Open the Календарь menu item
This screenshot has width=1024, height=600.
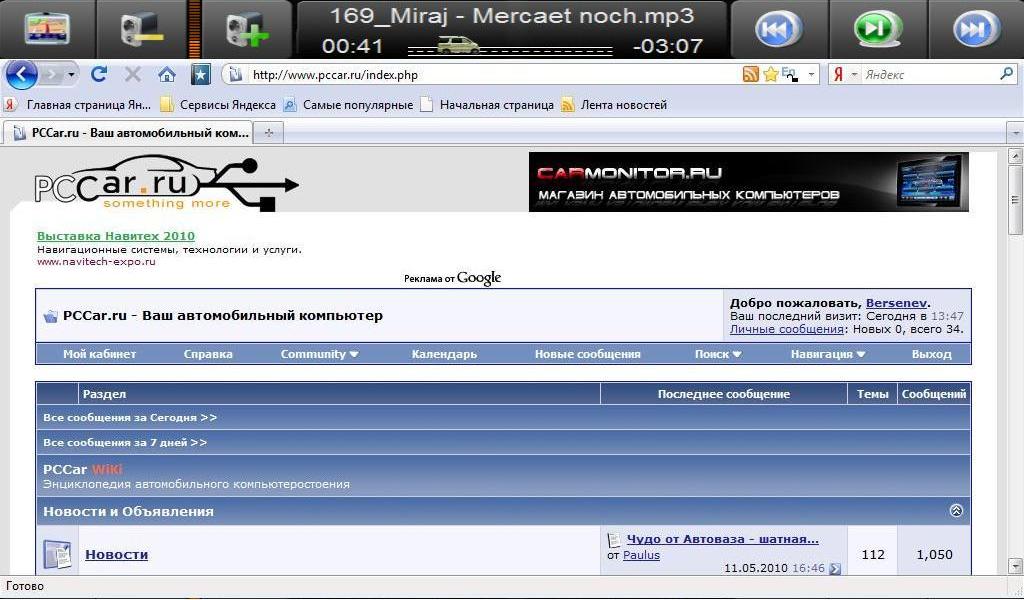click(444, 354)
